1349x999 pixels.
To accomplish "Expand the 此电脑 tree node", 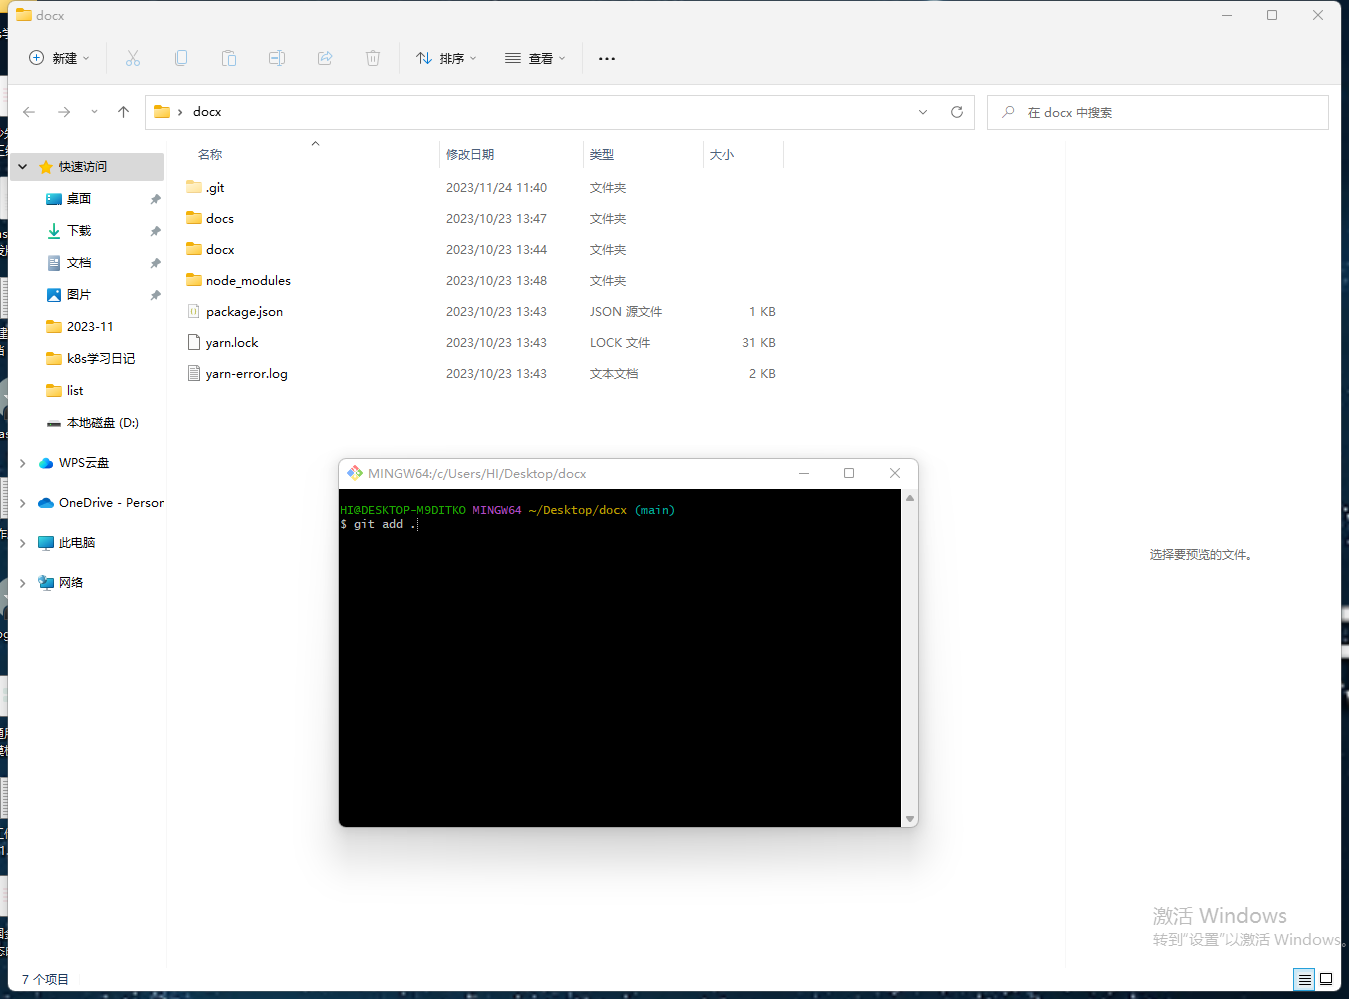I will (x=23, y=543).
